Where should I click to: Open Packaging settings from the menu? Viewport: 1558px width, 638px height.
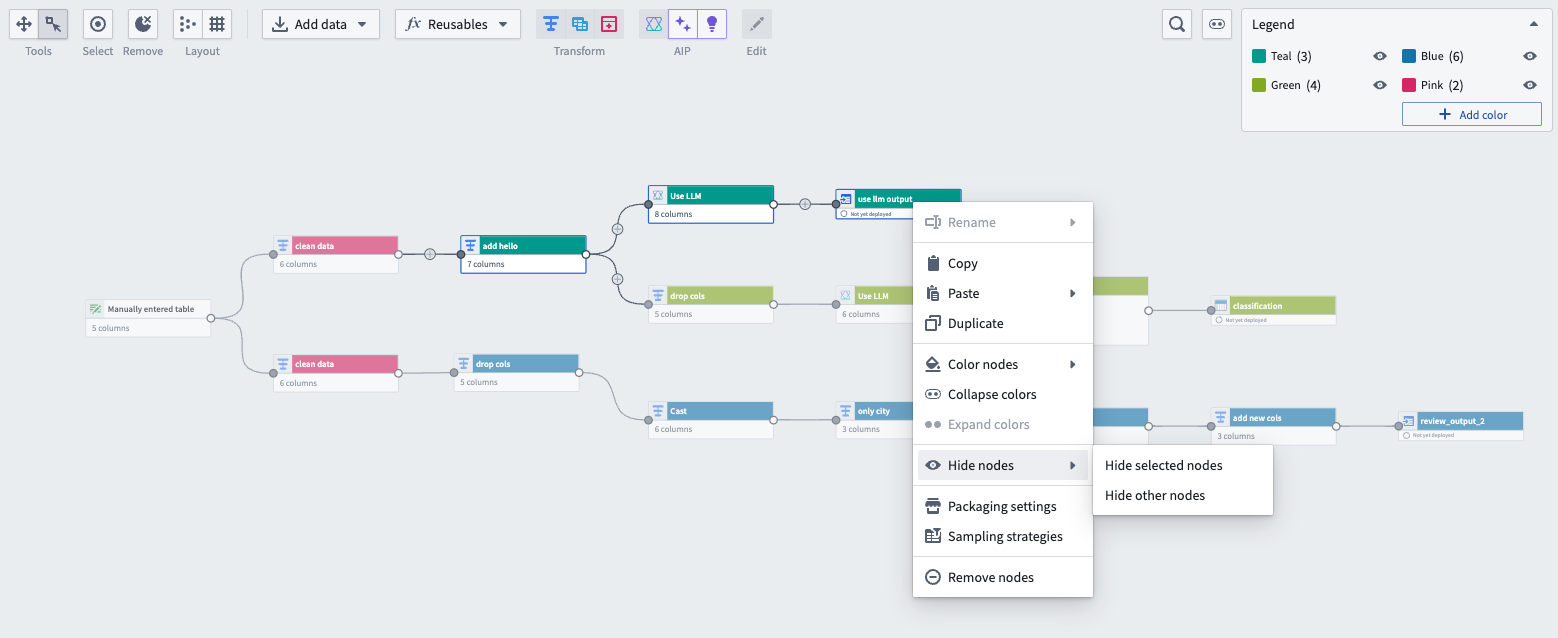tap(1003, 506)
